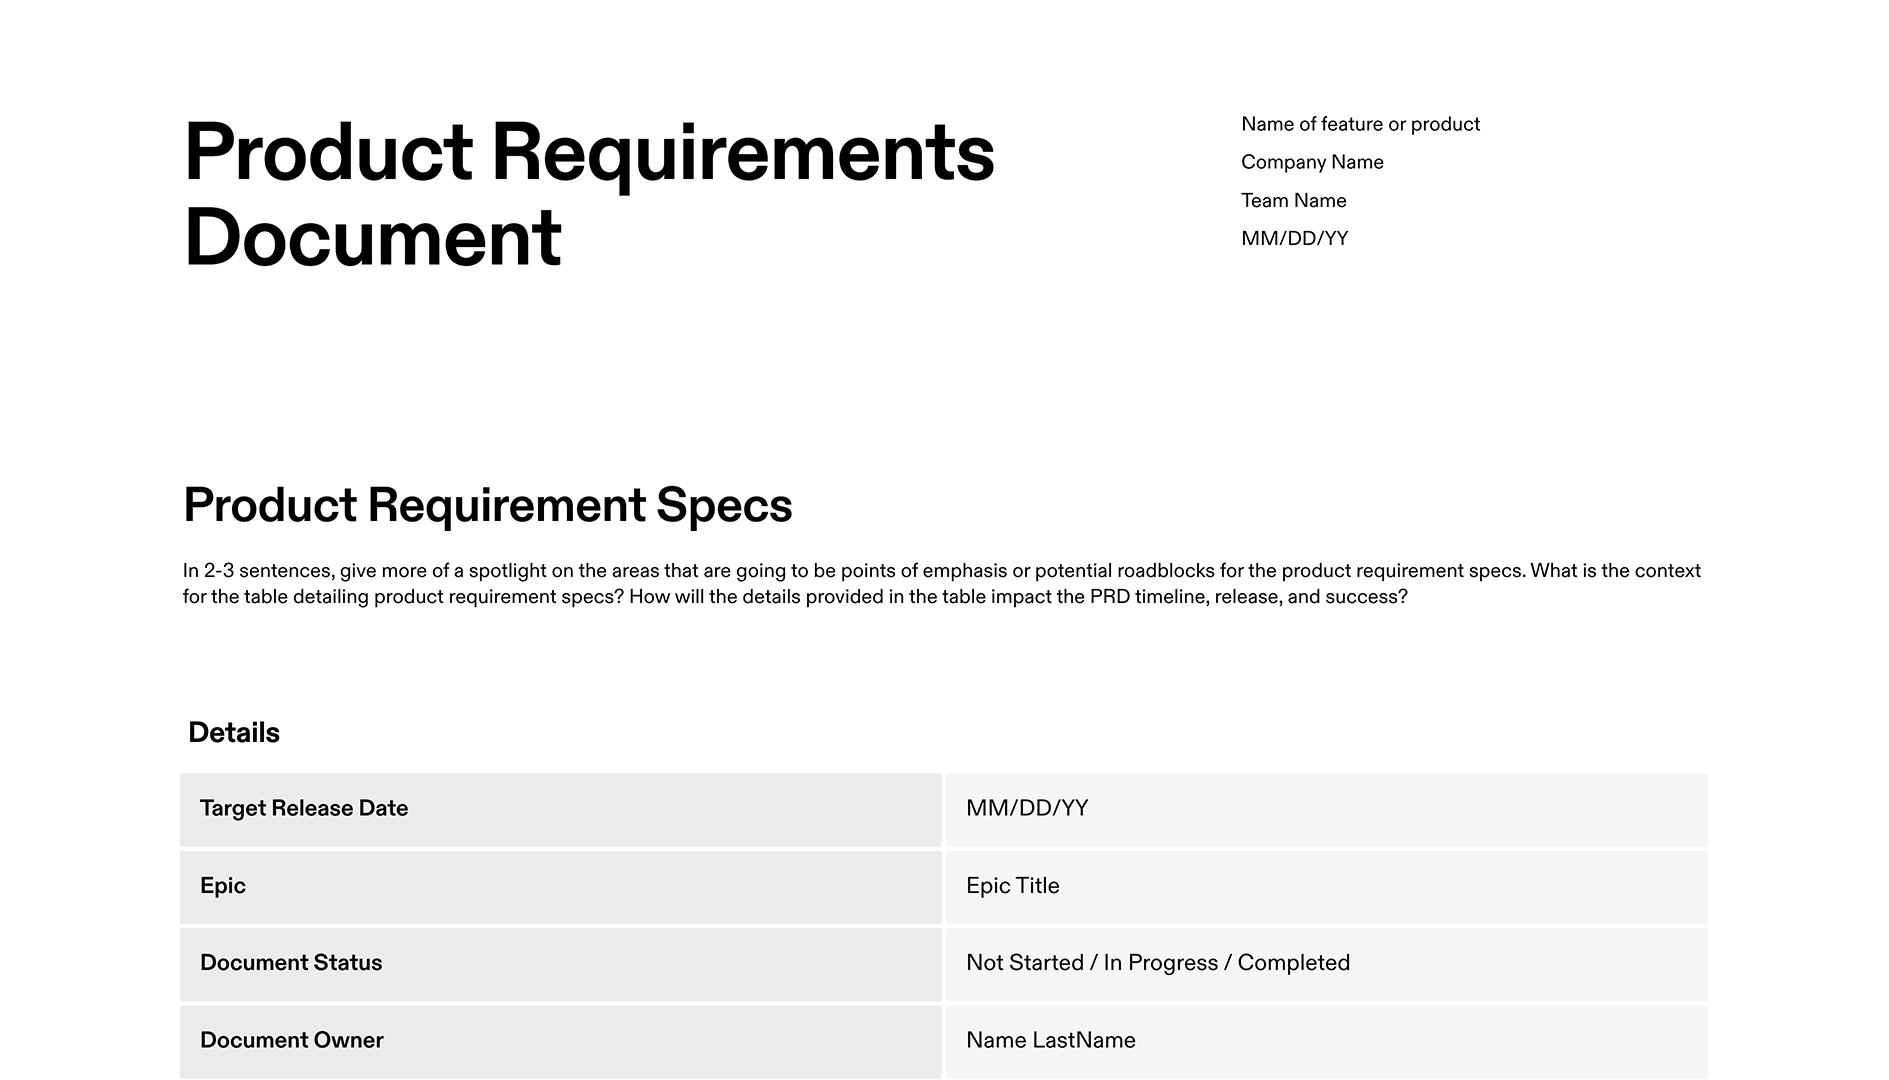Click the "Document Status" row label
The width and height of the screenshot is (1889, 1080).
290,963
